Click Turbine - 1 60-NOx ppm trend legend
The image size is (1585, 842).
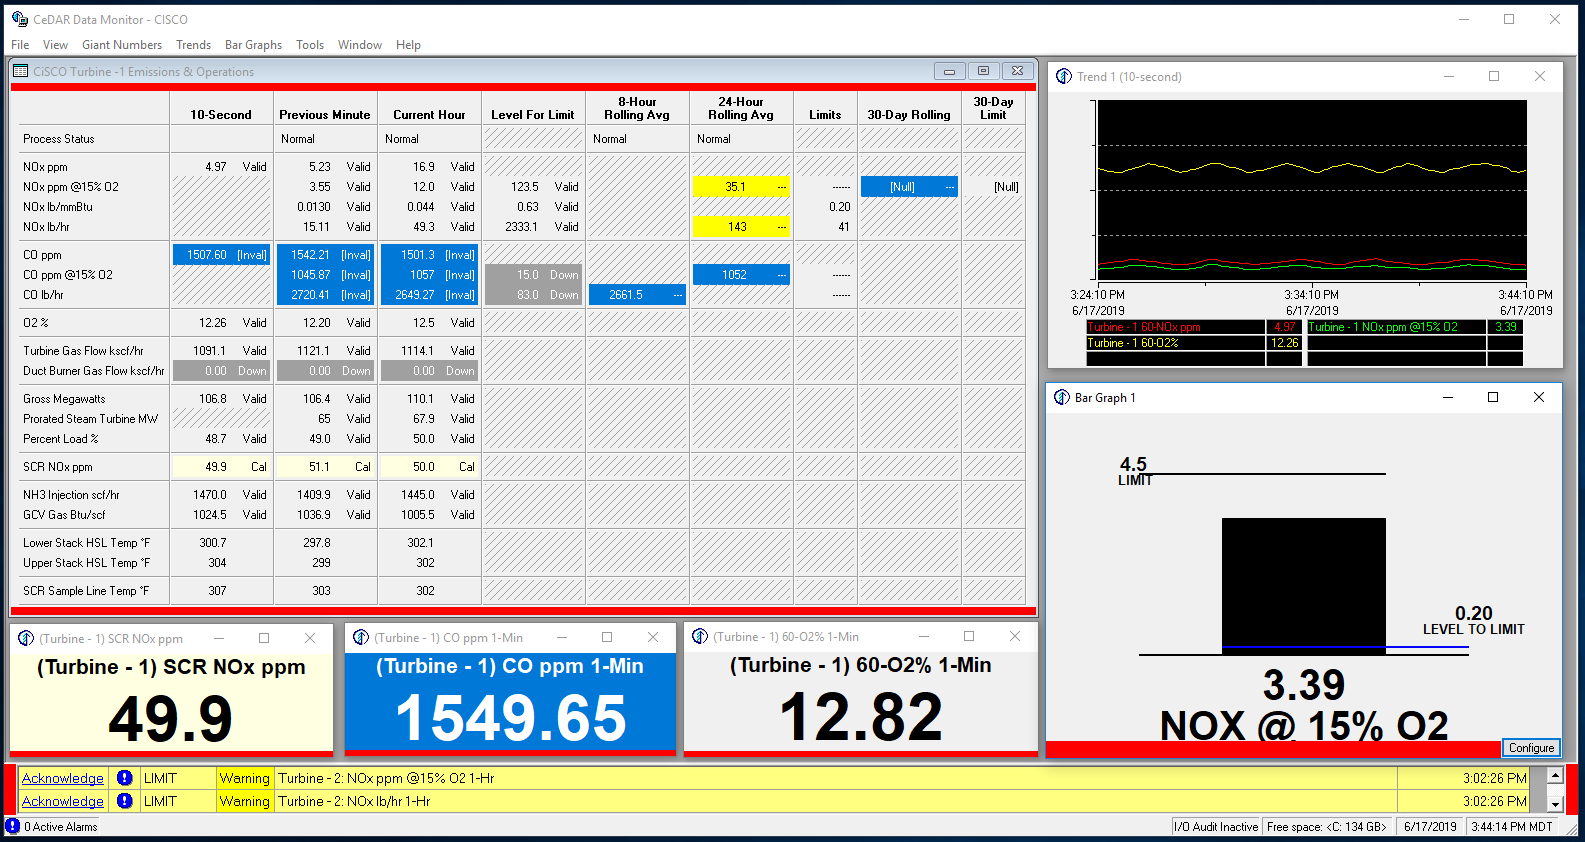point(1175,327)
